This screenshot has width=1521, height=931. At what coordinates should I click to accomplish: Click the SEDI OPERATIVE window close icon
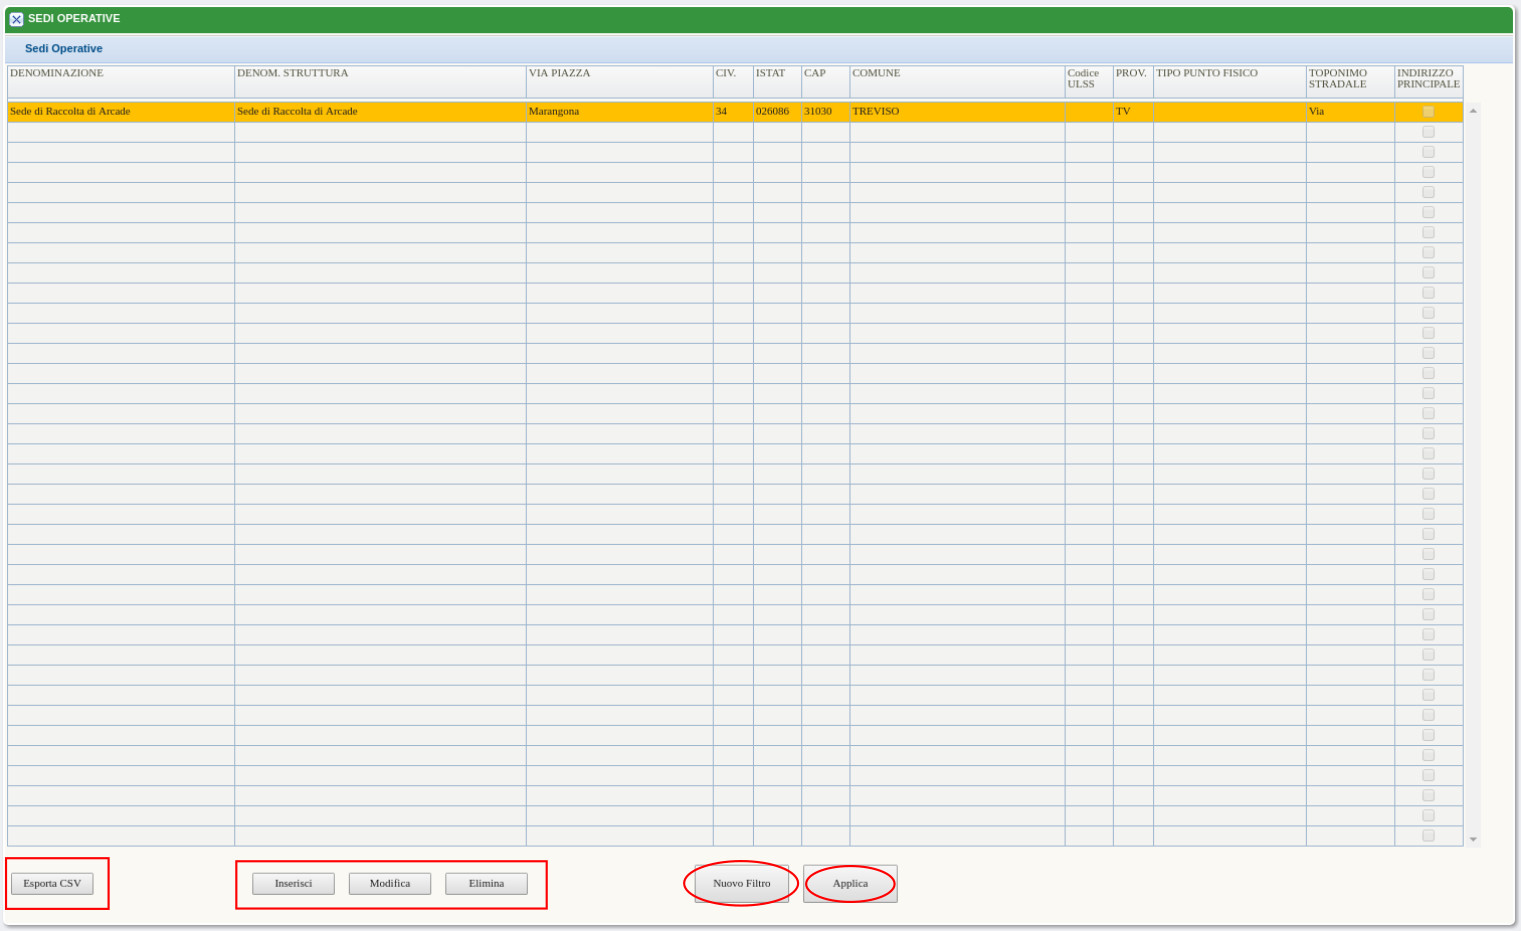[16, 19]
